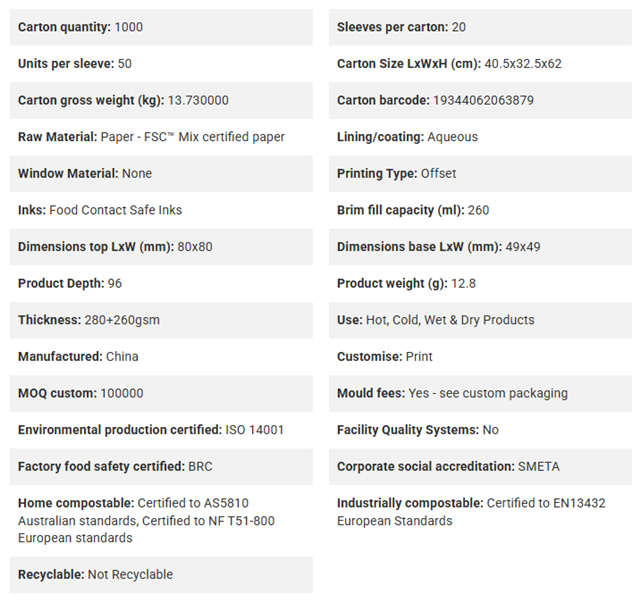Click the Units per sleeve row

pos(161,64)
